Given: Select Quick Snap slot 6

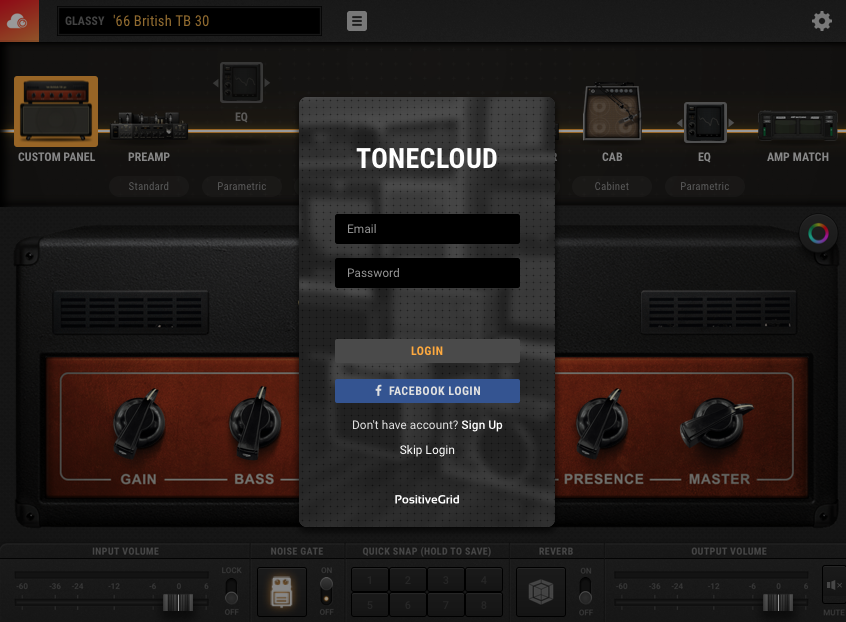Looking at the screenshot, I should (408, 605).
